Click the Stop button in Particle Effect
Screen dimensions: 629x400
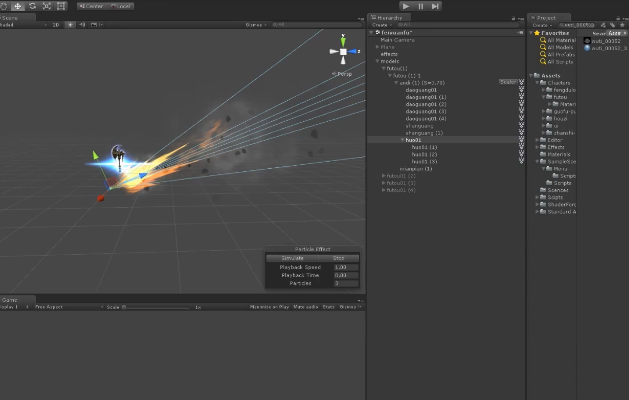339,258
